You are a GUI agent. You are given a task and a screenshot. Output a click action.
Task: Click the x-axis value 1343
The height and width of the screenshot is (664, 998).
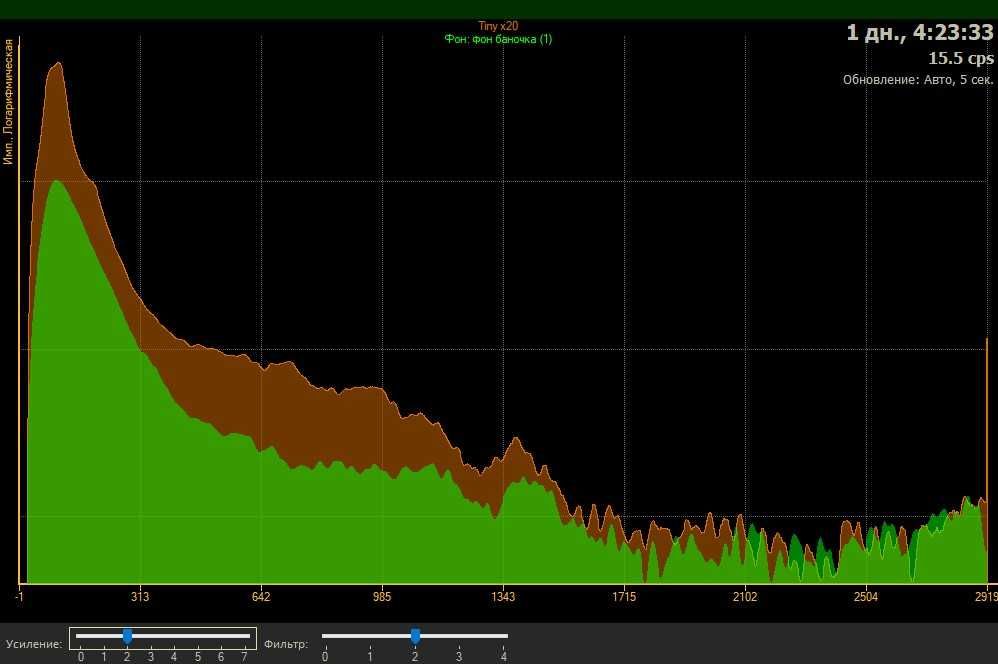(x=503, y=597)
